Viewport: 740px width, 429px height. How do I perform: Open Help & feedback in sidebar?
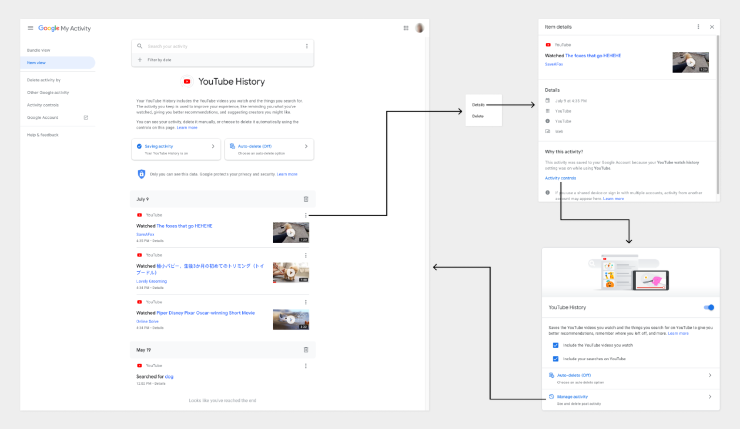[42, 135]
